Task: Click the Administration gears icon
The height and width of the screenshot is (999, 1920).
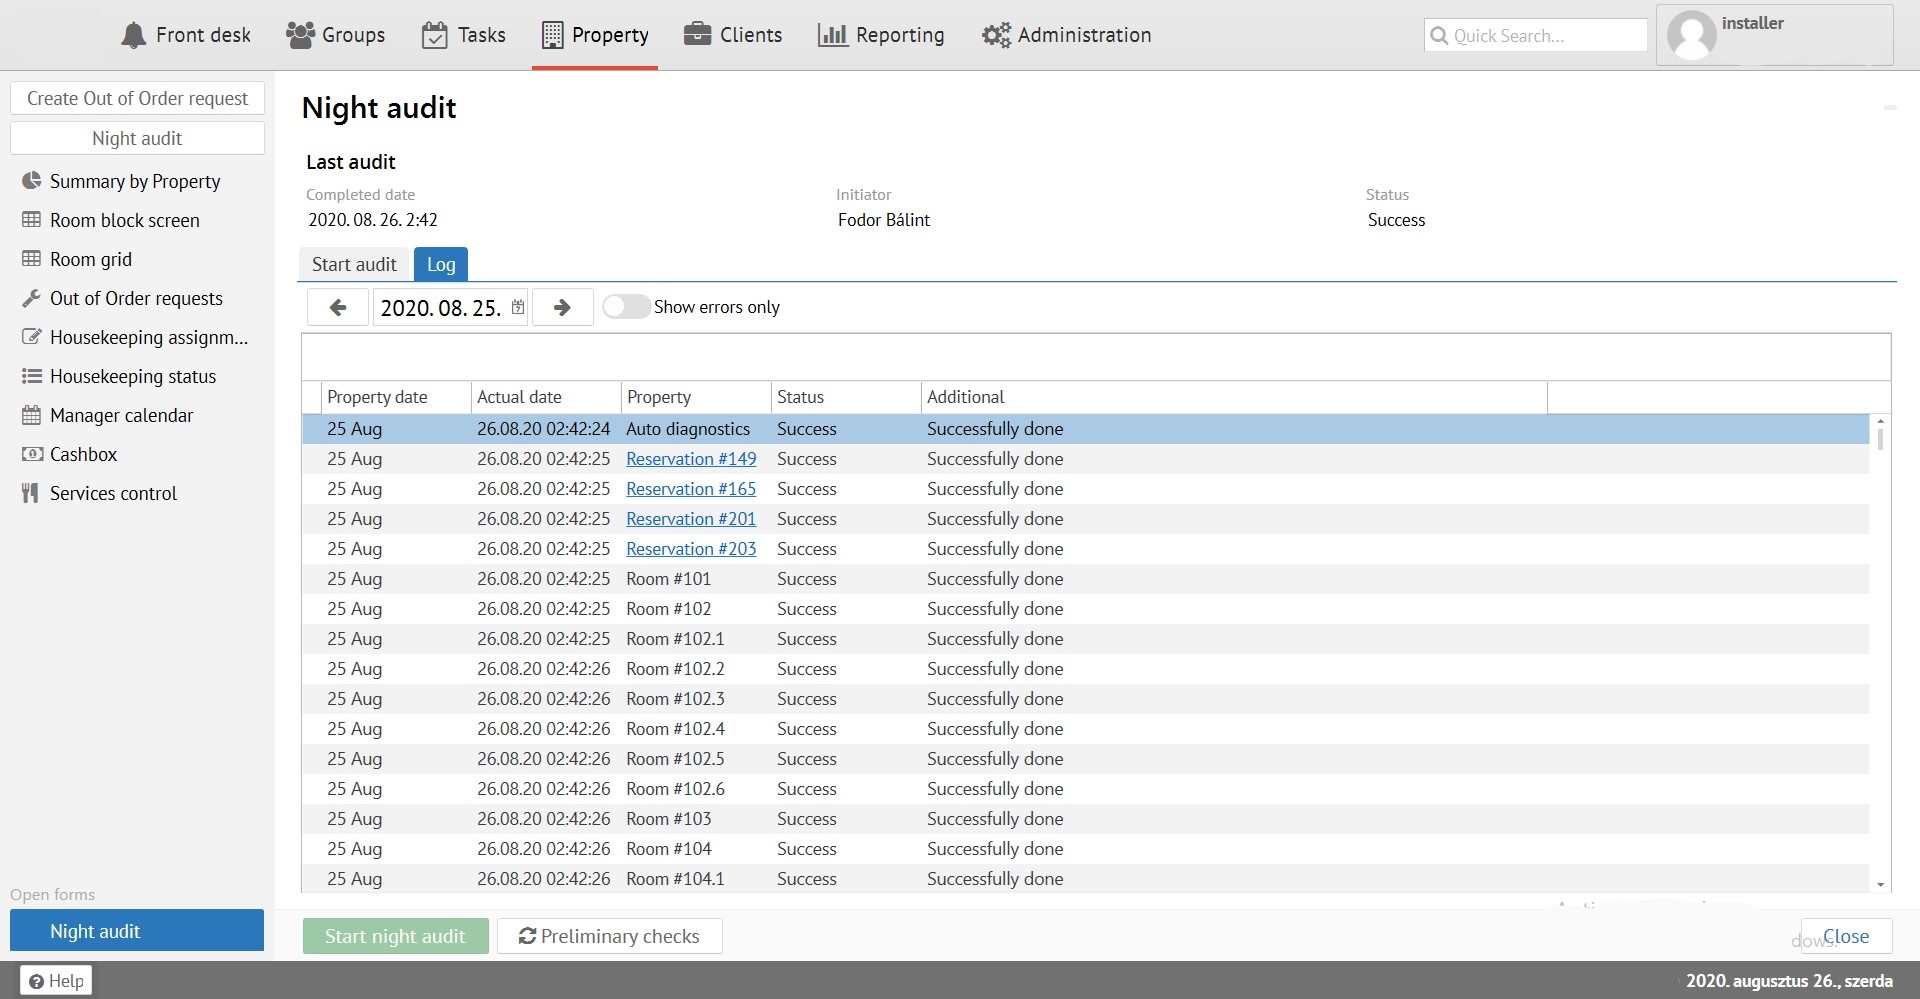Action: pos(996,35)
